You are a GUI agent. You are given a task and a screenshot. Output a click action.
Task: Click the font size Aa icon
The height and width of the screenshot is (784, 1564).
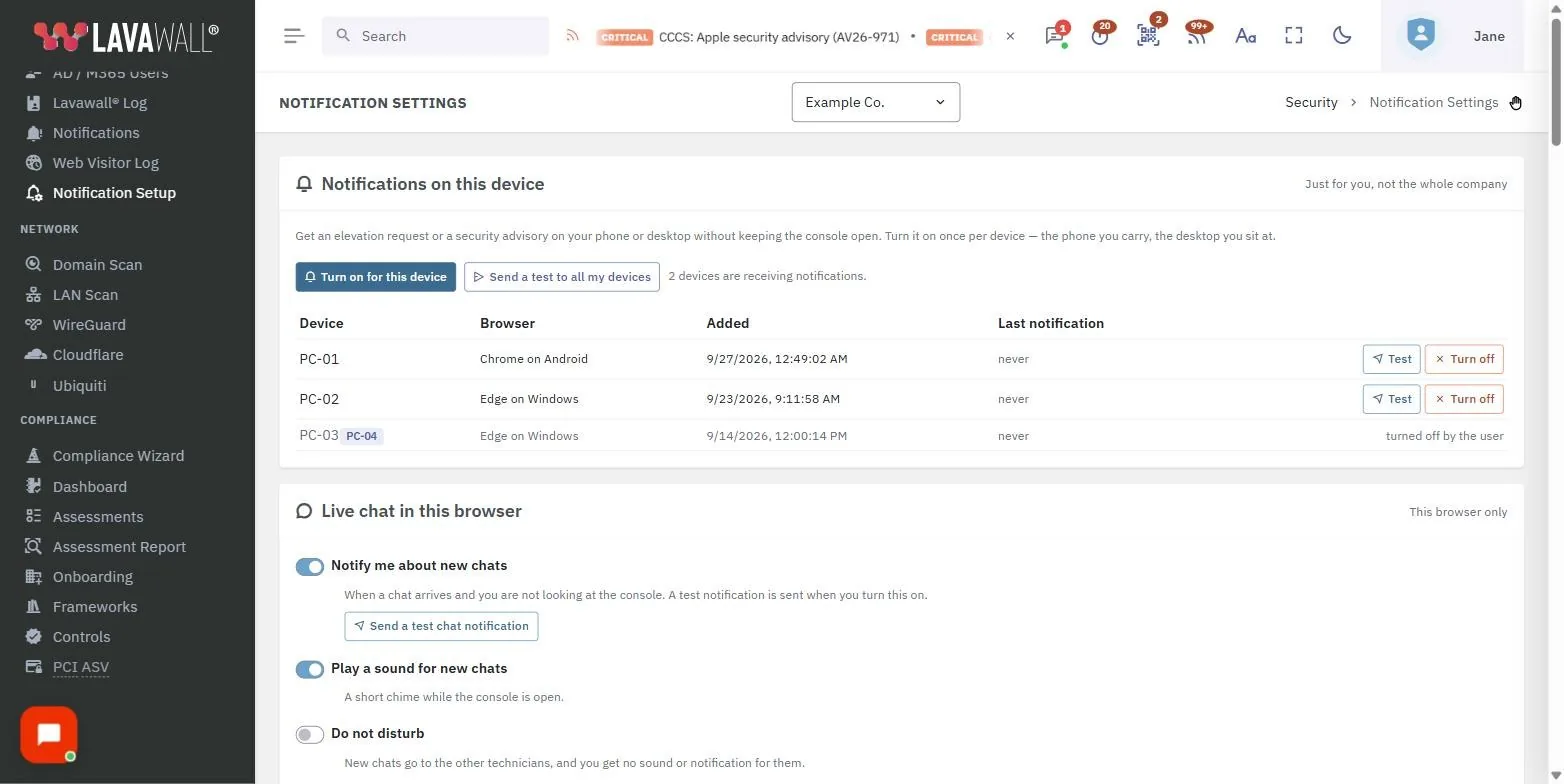1245,36
